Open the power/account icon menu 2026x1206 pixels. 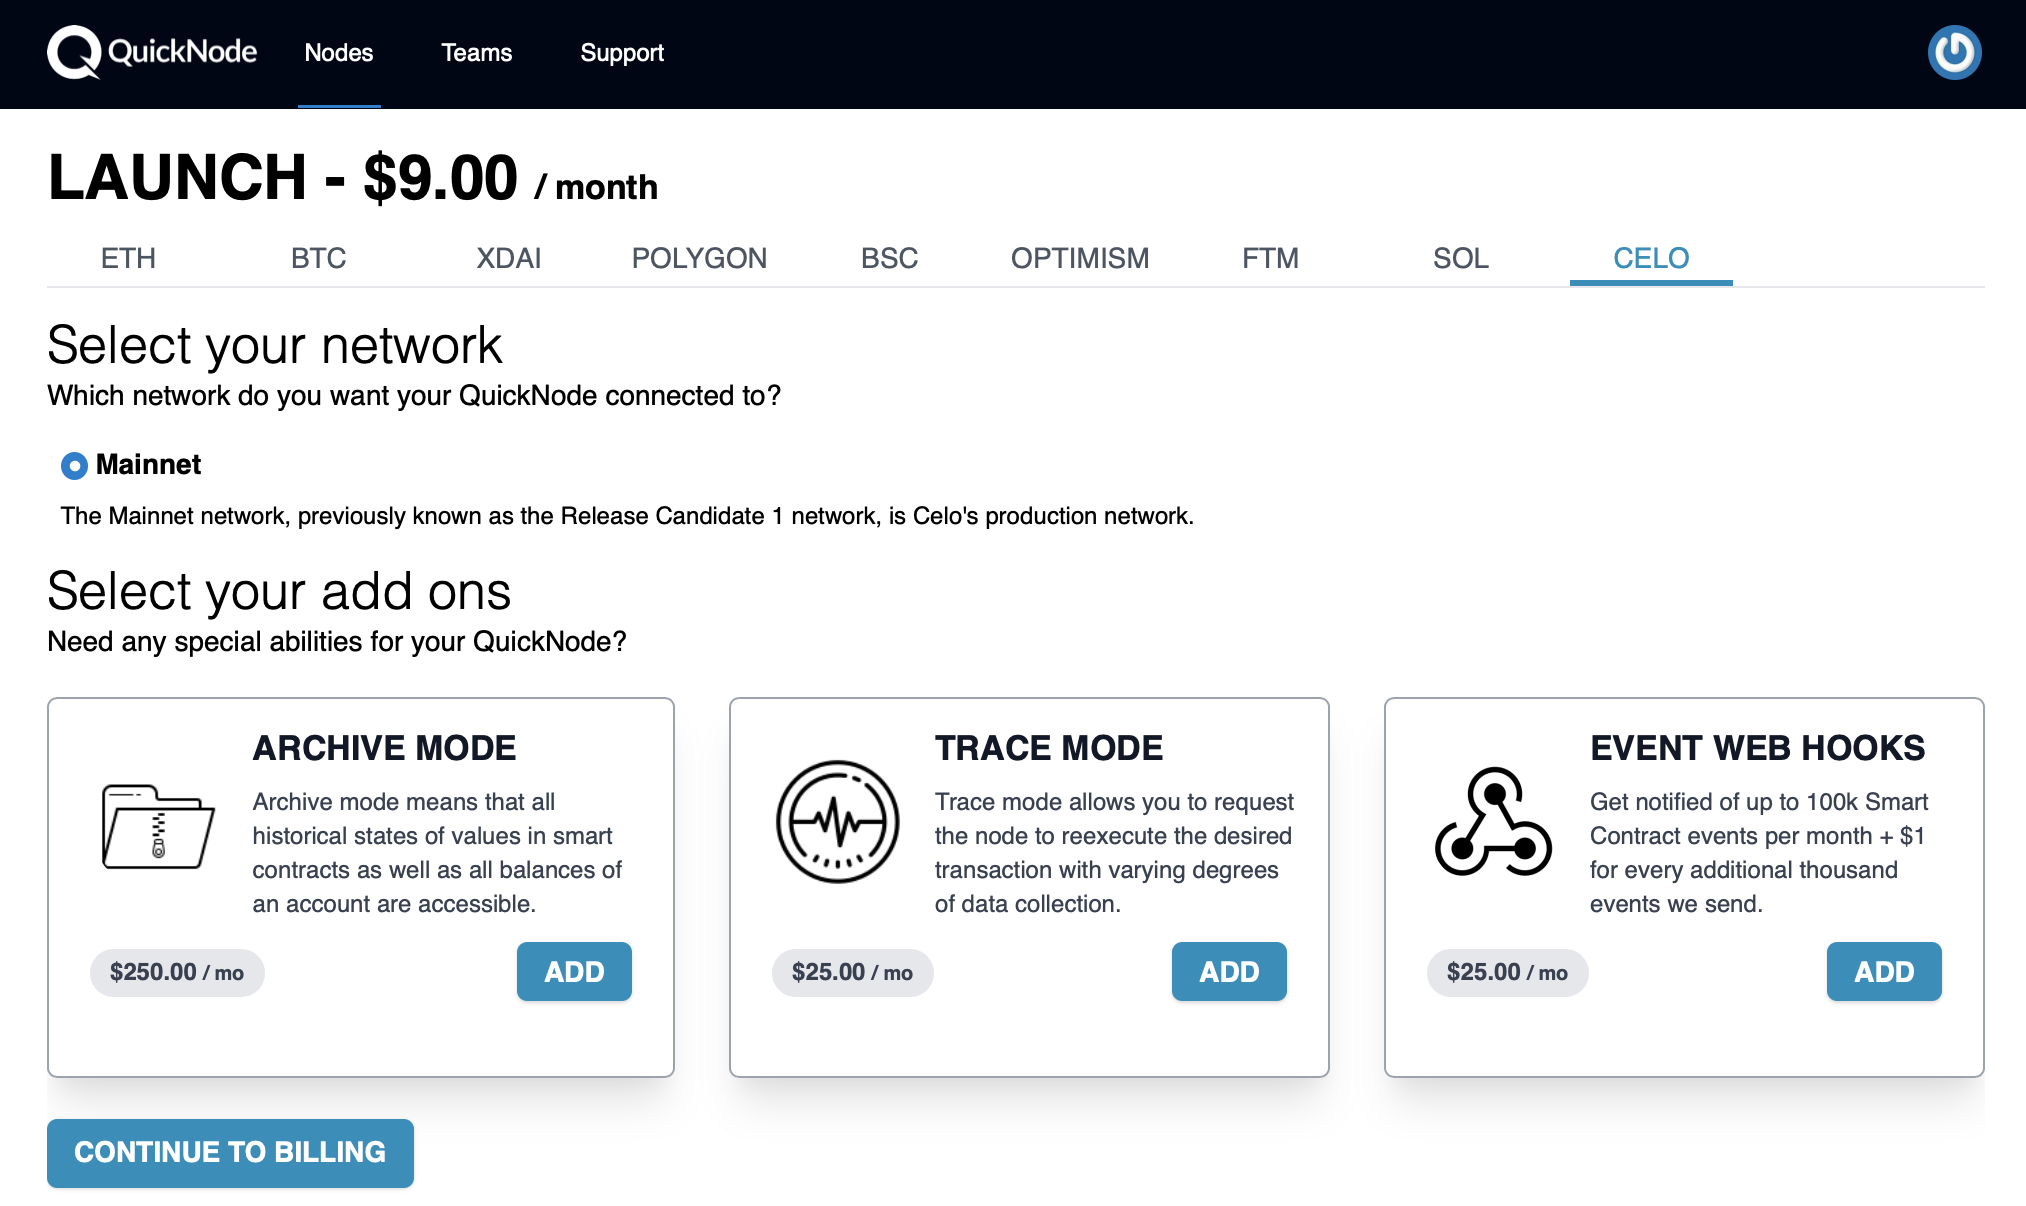[x=1954, y=52]
